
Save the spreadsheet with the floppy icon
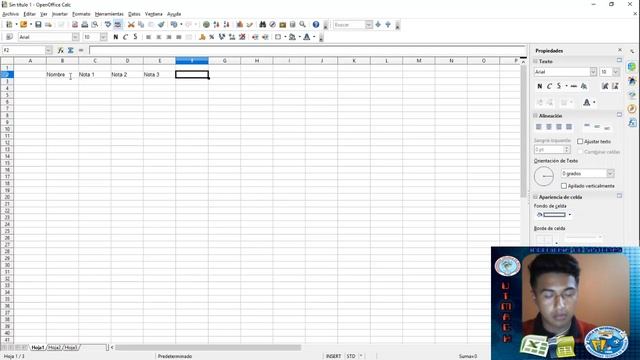[38, 24]
